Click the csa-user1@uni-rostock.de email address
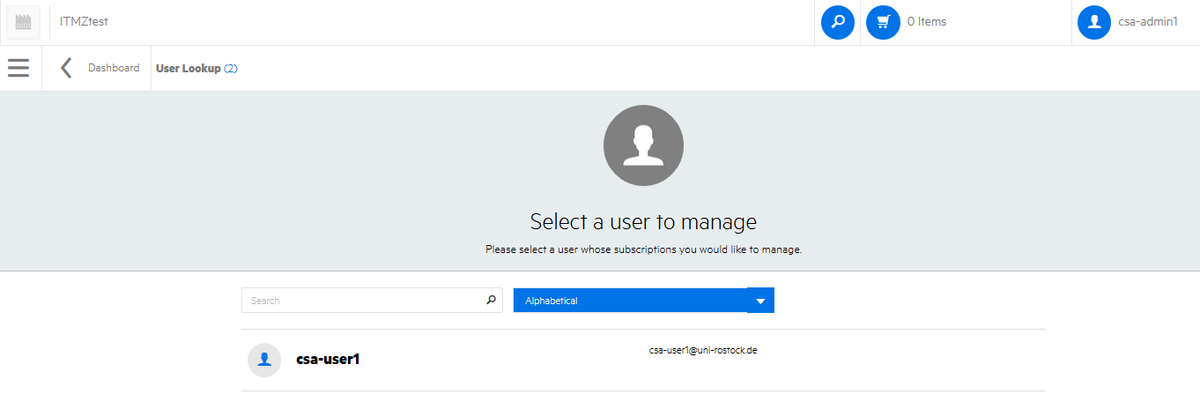Viewport: 1200px width, 402px height. [703, 351]
